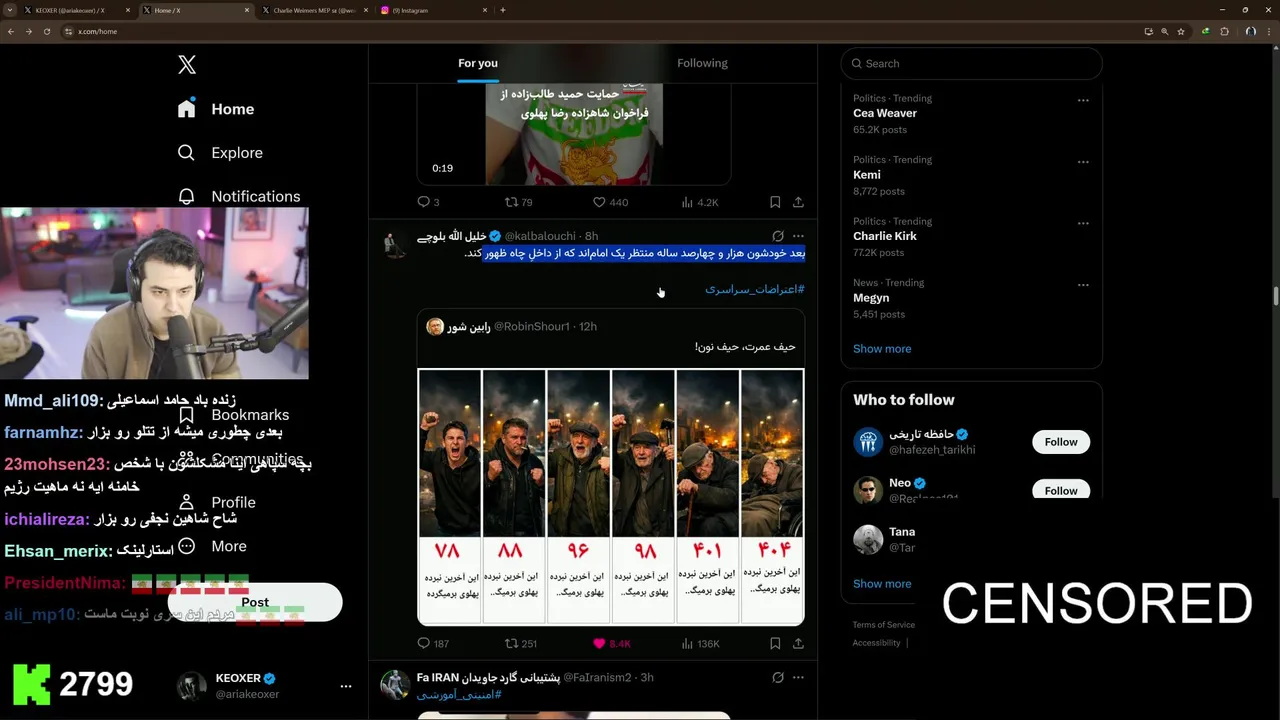Open the Home navigation item
Screen dimensions: 1280x720
(216, 109)
